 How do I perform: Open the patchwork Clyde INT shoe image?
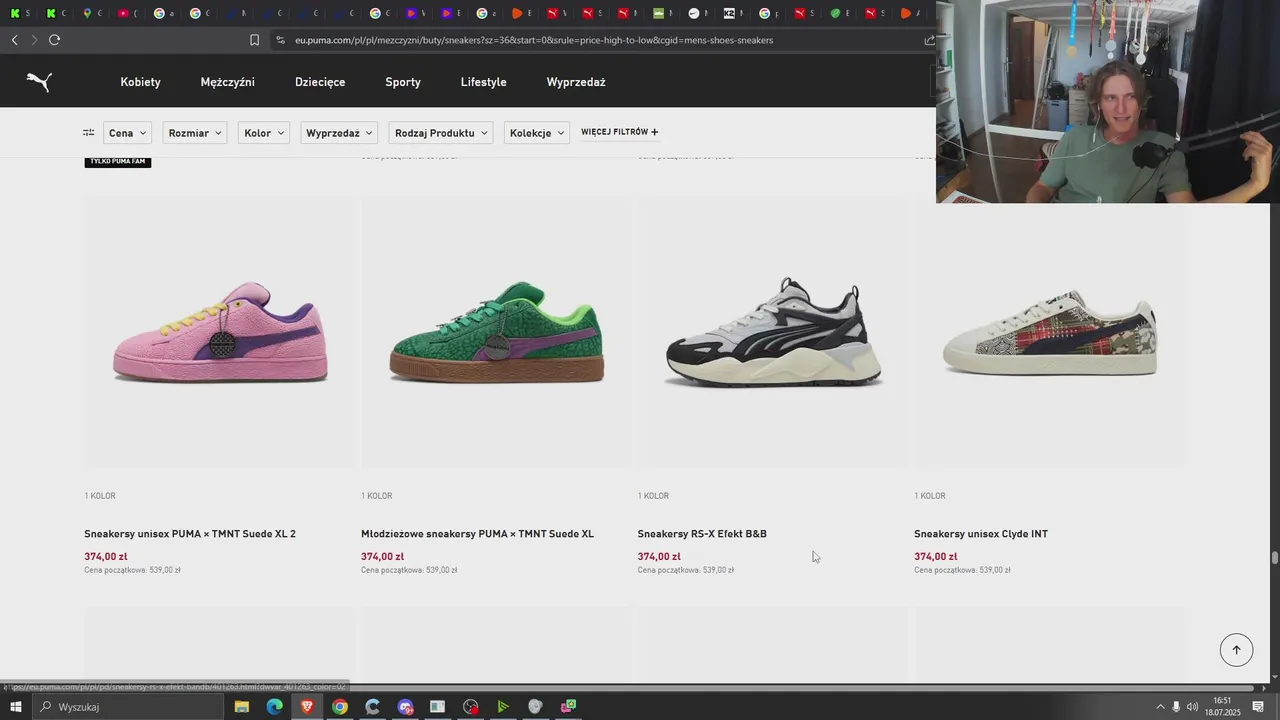pos(1050,333)
